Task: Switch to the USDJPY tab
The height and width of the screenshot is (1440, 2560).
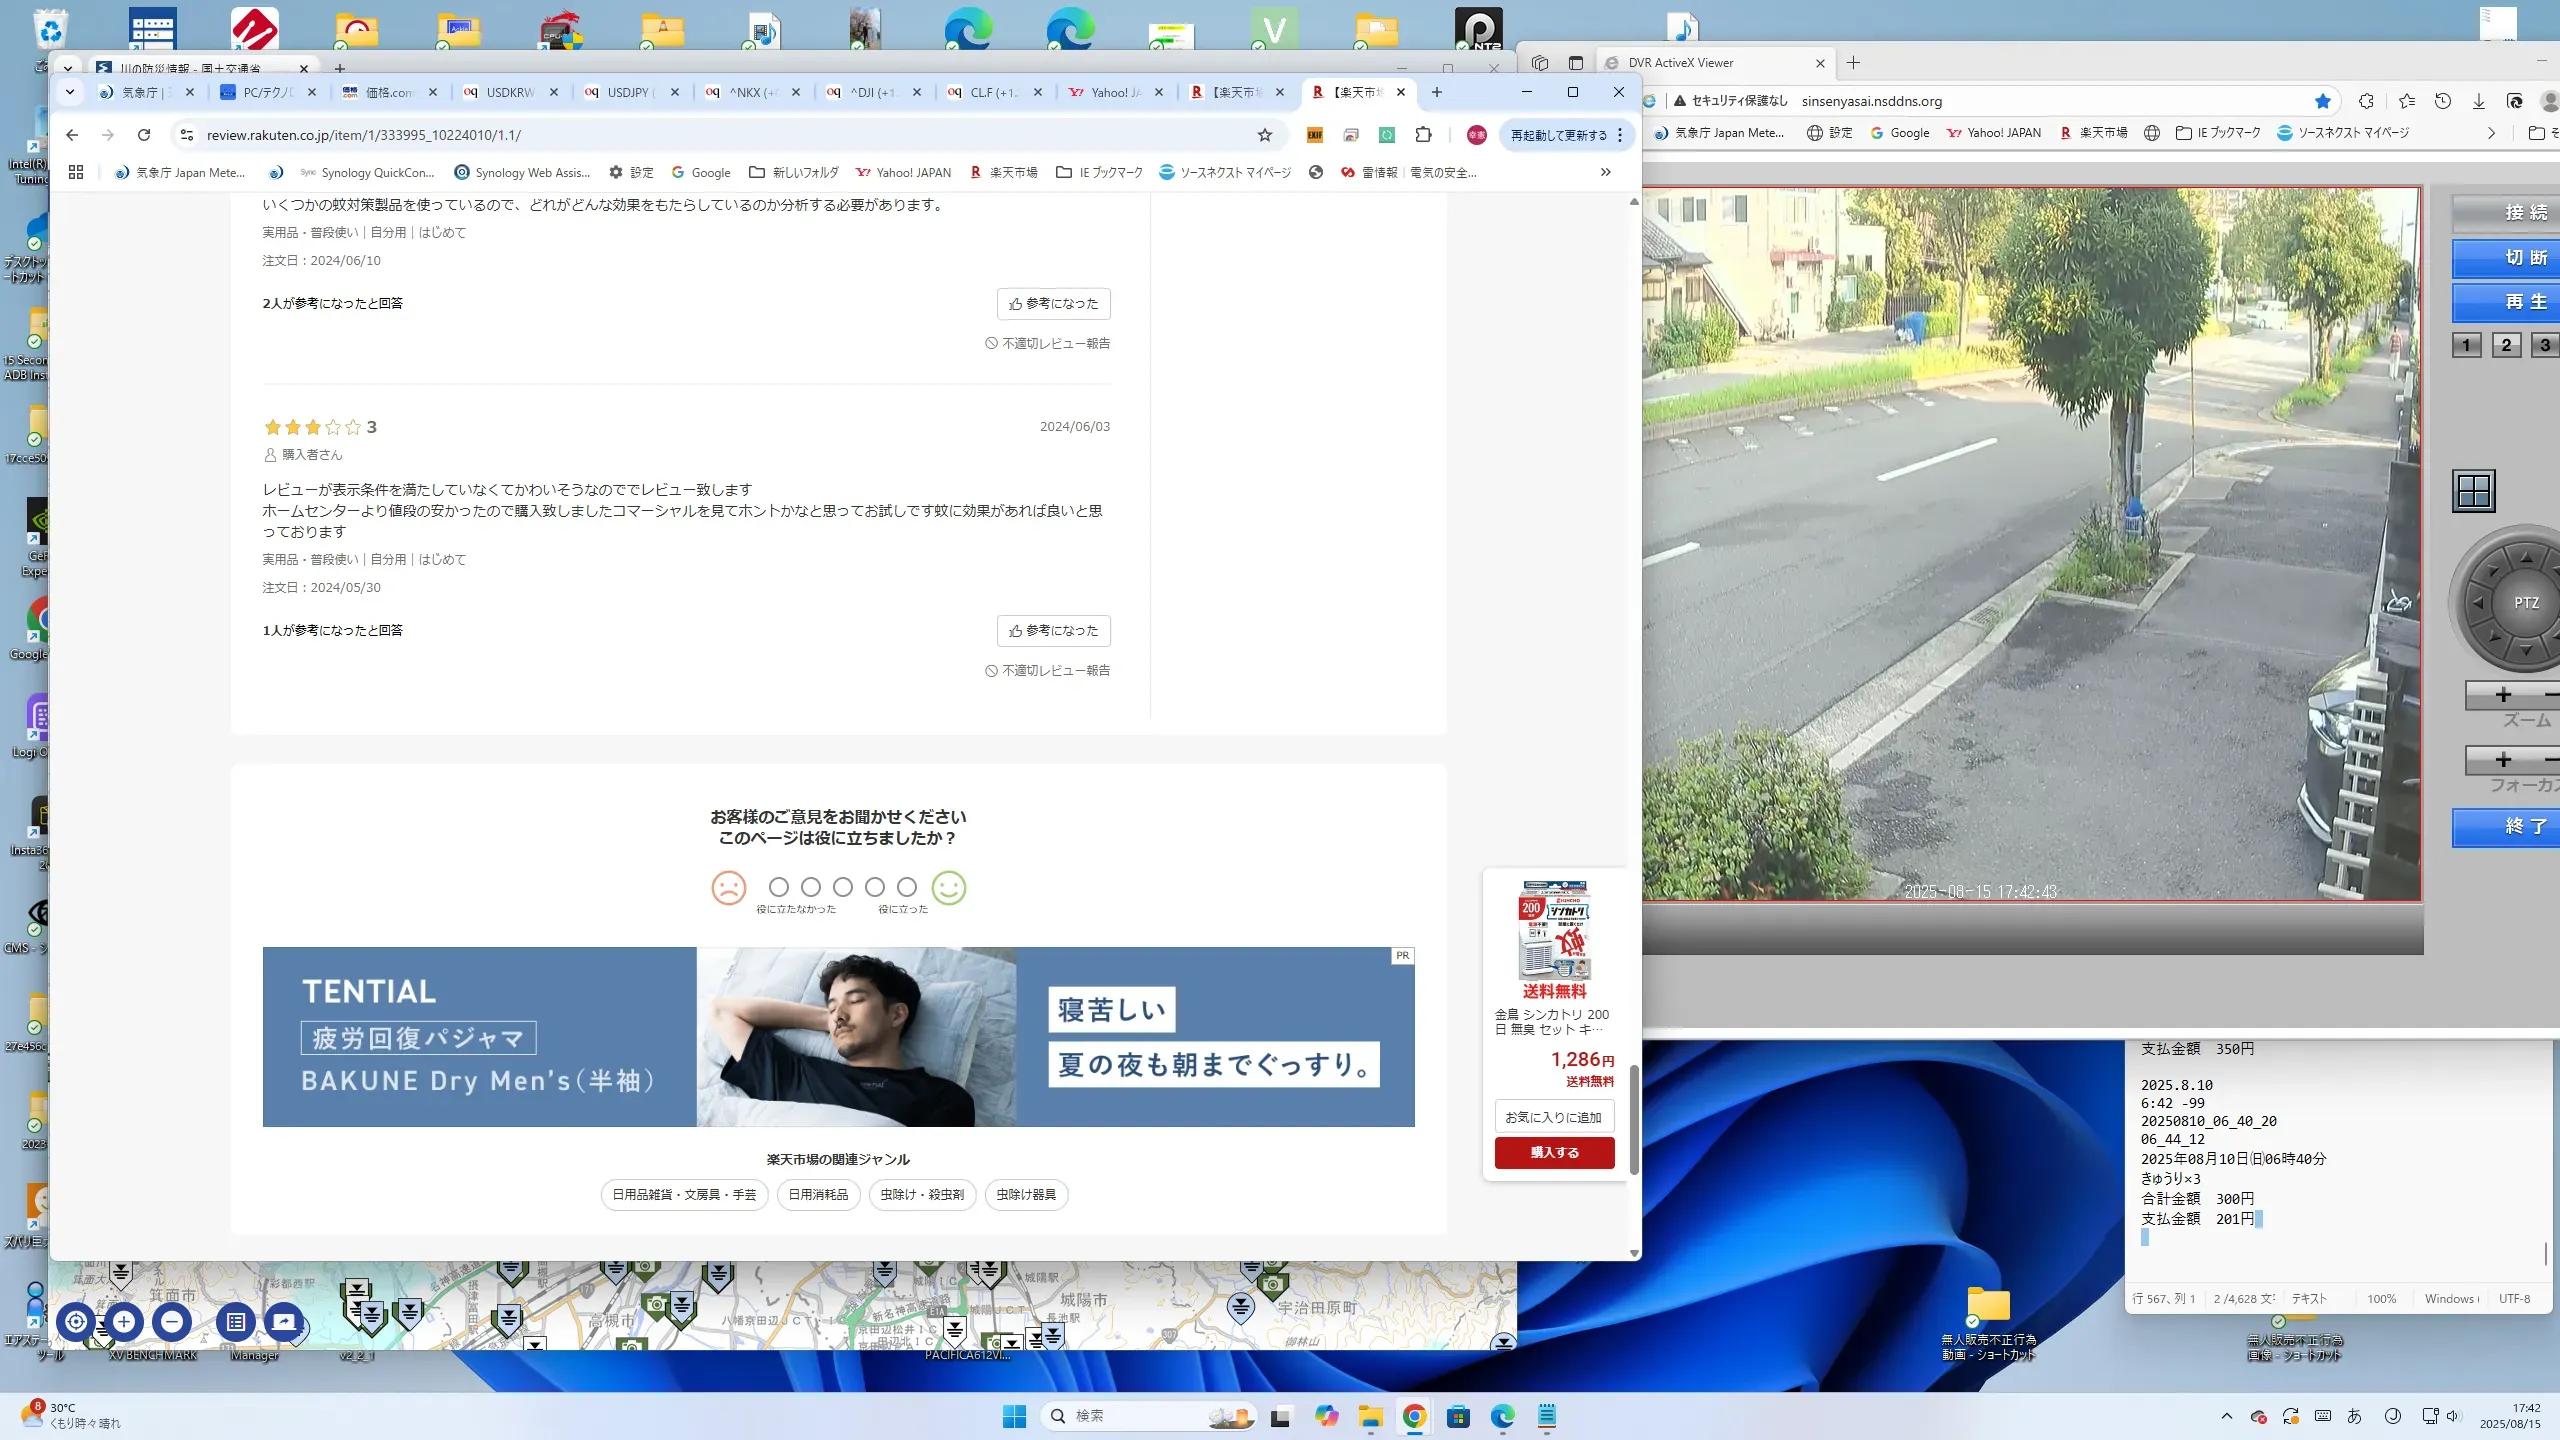Action: [628, 92]
